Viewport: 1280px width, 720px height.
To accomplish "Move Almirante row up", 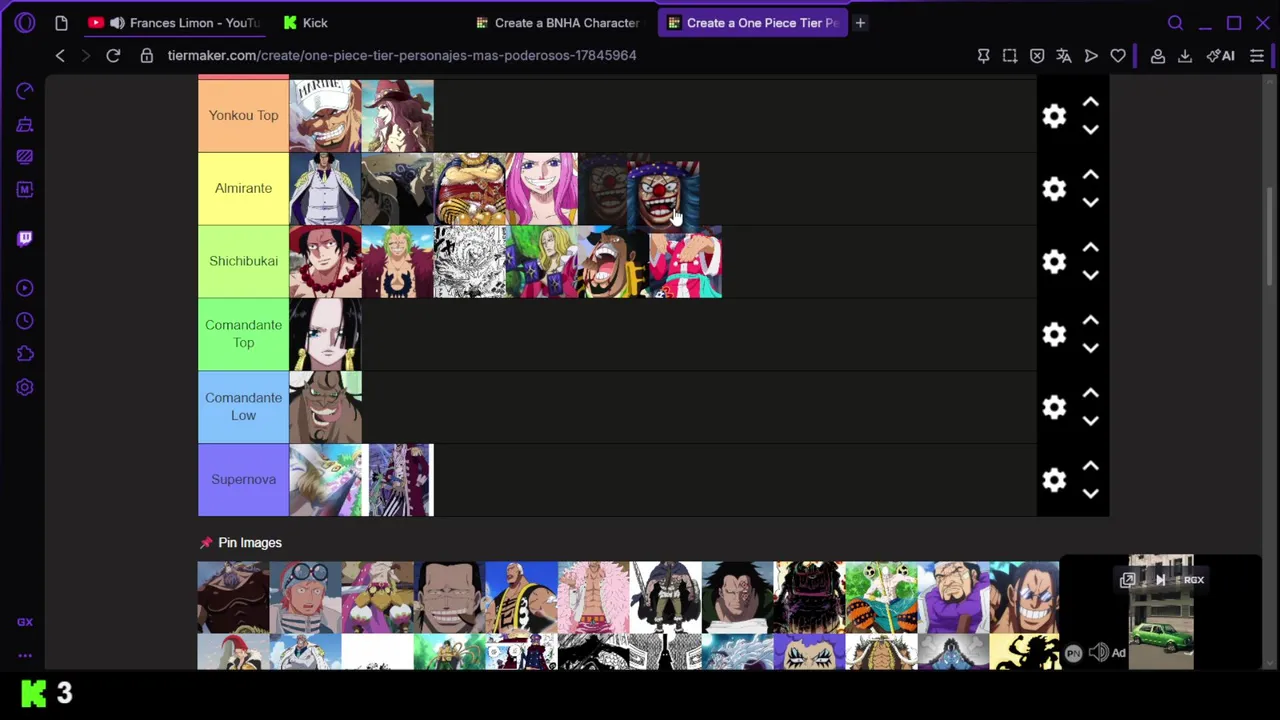I will click(1091, 175).
